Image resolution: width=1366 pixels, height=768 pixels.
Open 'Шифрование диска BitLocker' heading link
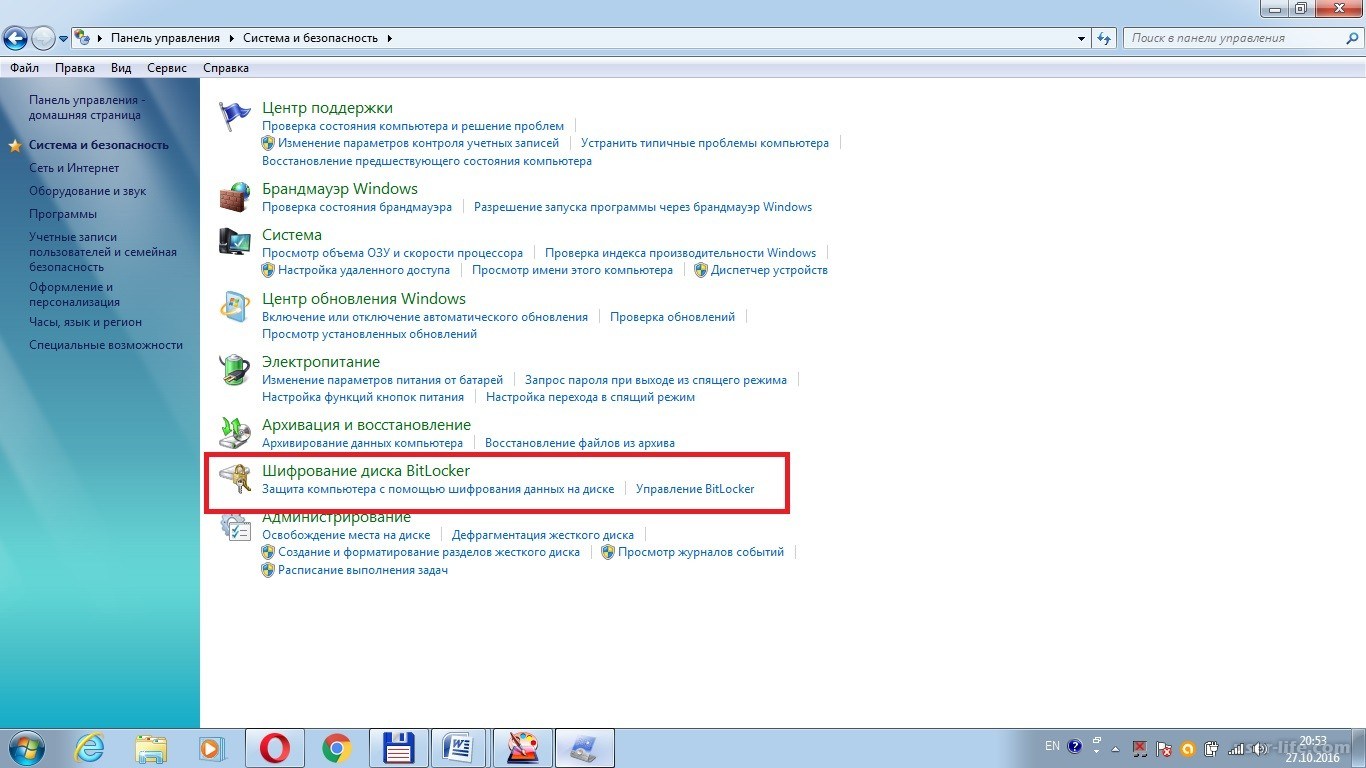coord(366,470)
